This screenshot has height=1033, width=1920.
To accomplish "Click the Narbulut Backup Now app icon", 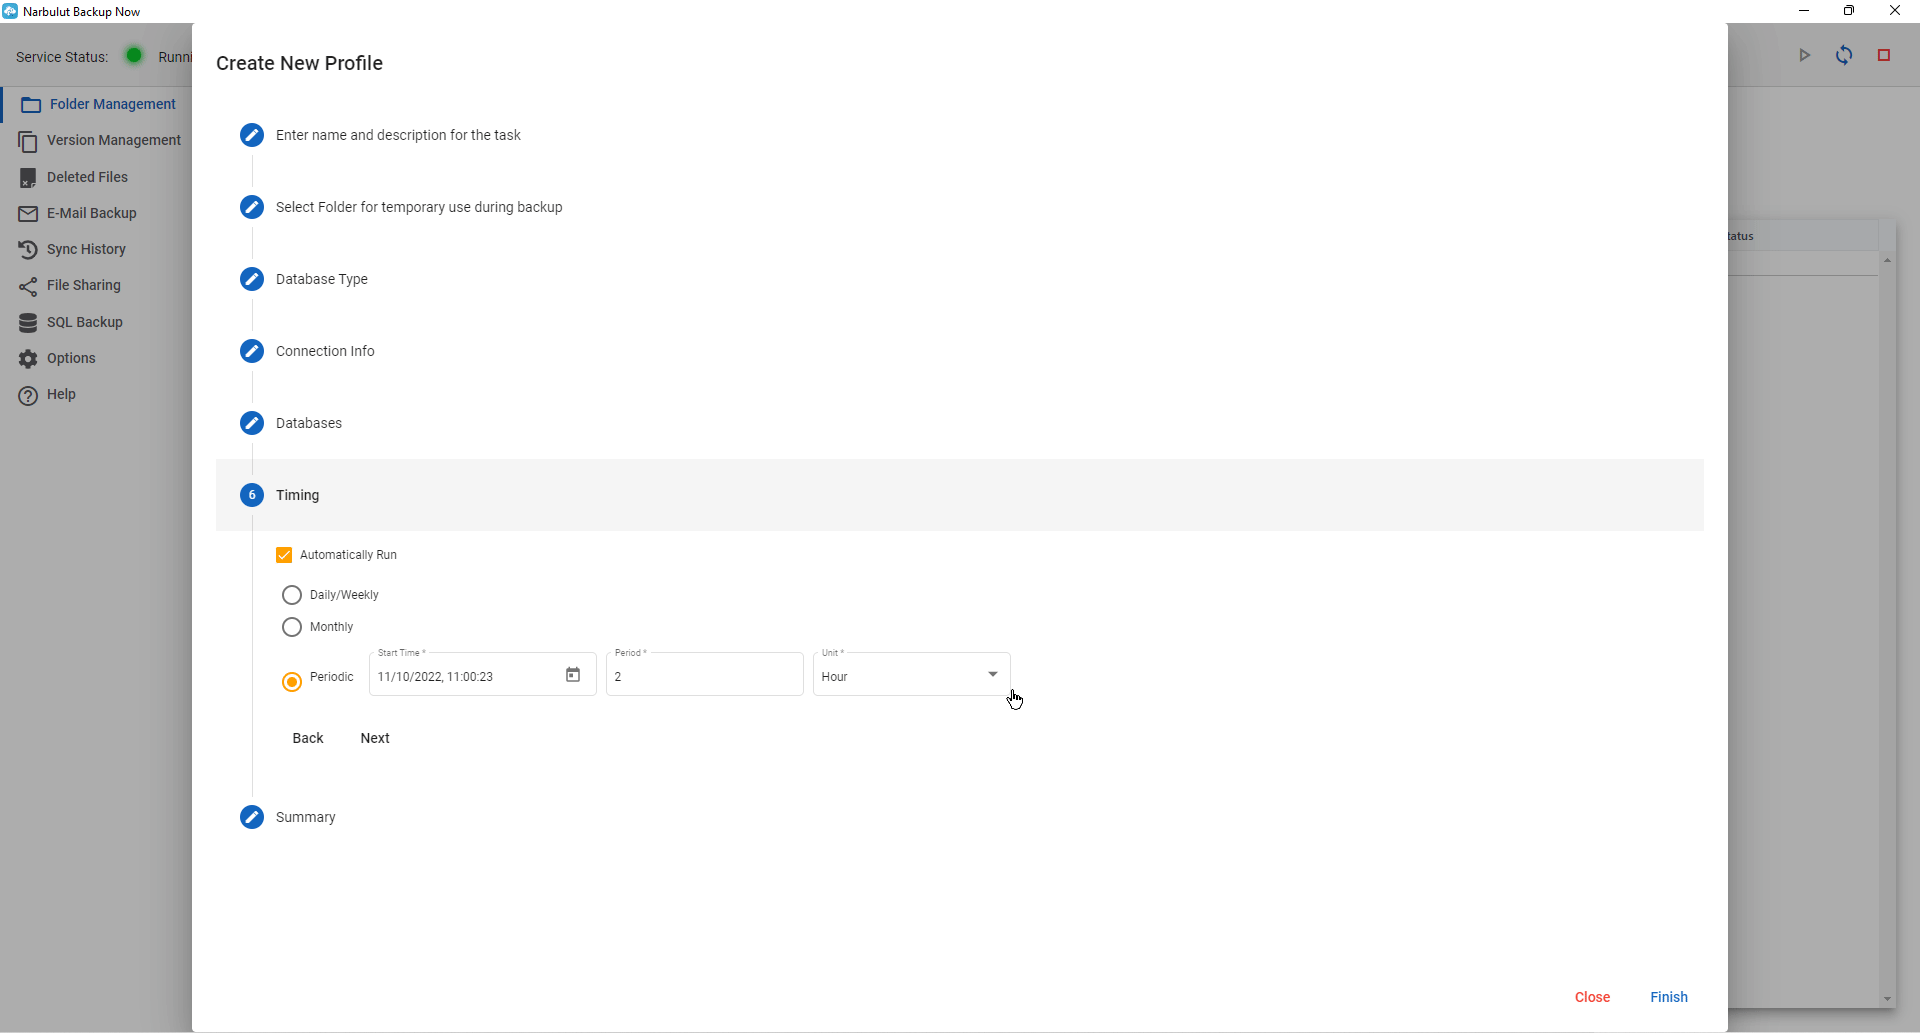I will 10,11.
